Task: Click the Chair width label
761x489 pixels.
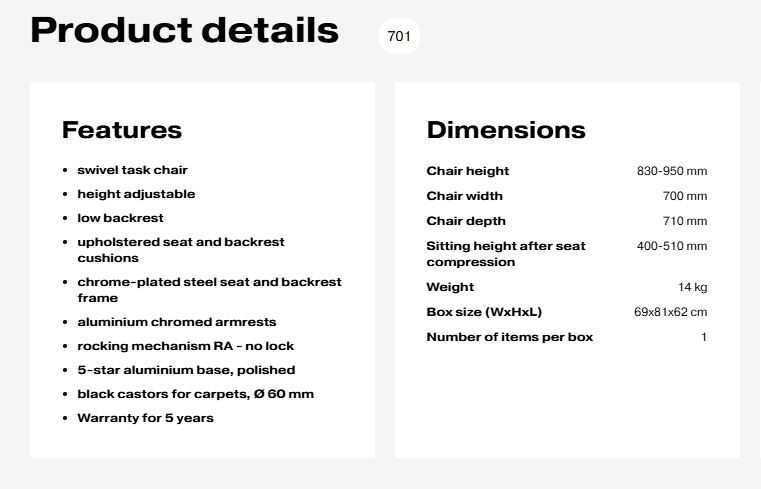Action: coord(464,196)
